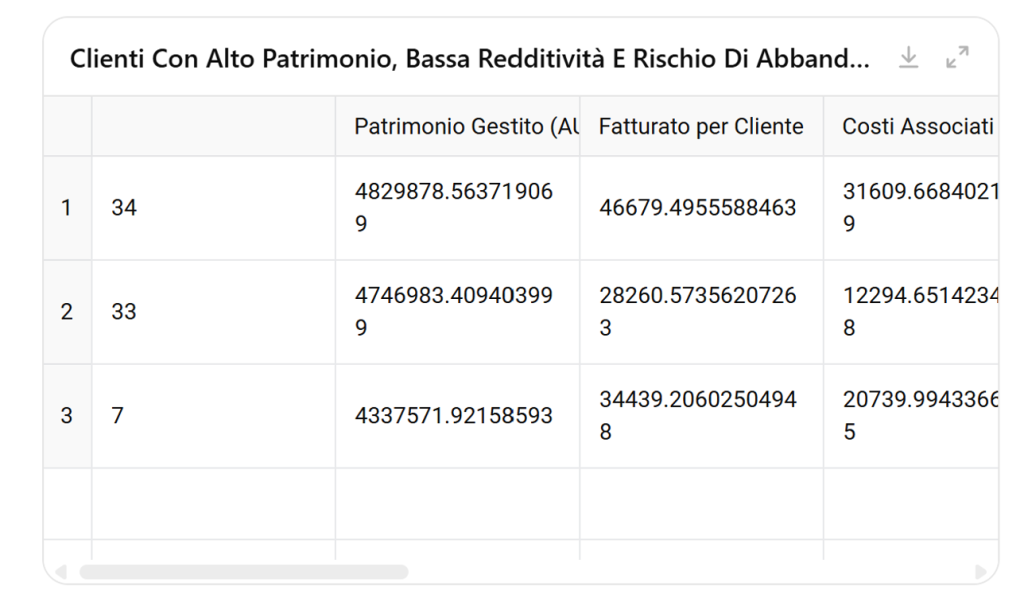Click the cell with client ID 33

pos(214,311)
